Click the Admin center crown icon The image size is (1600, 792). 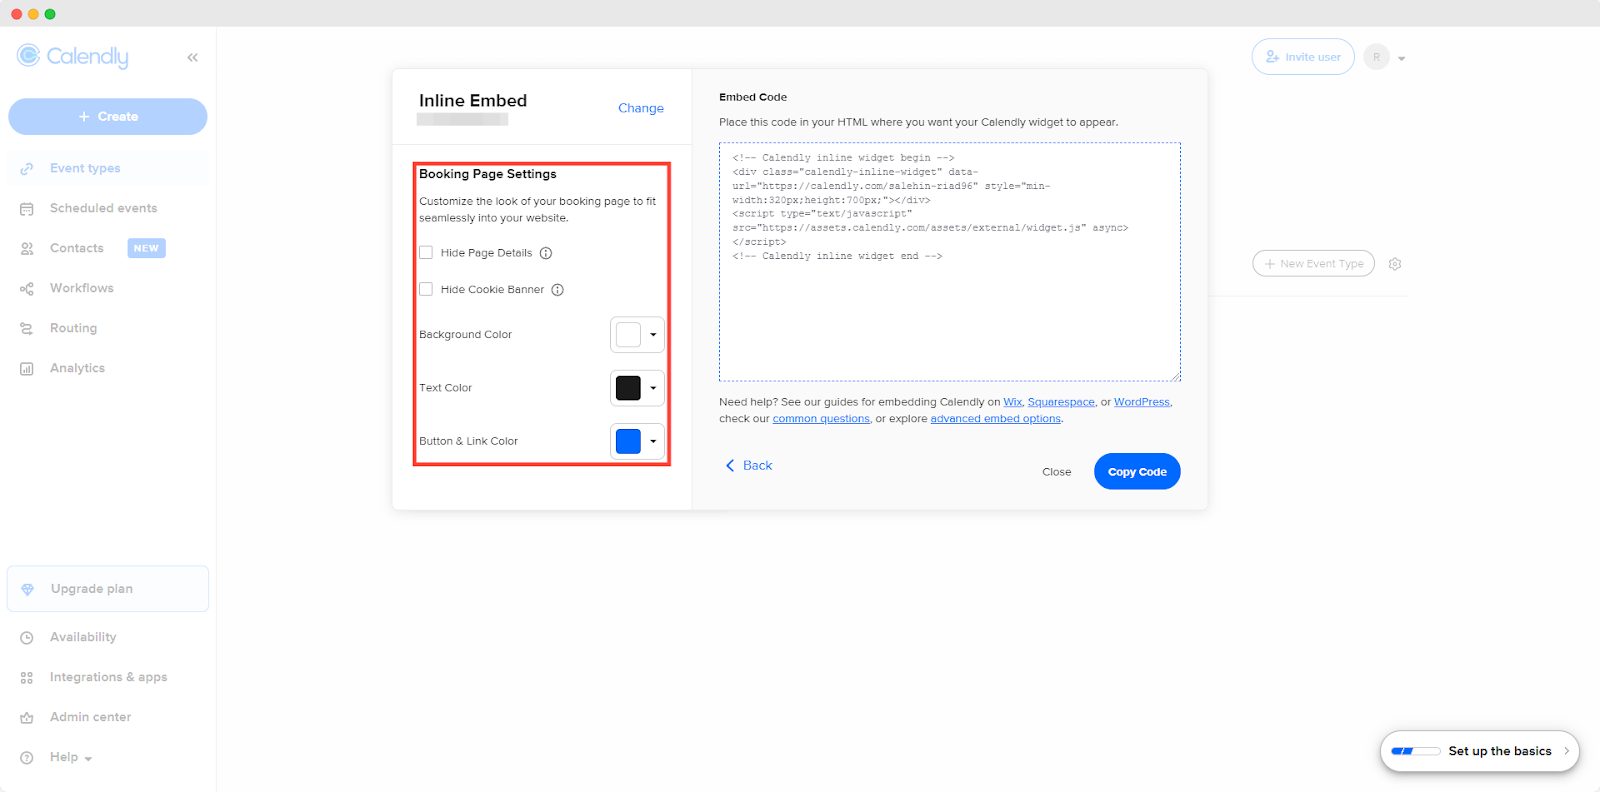27,717
